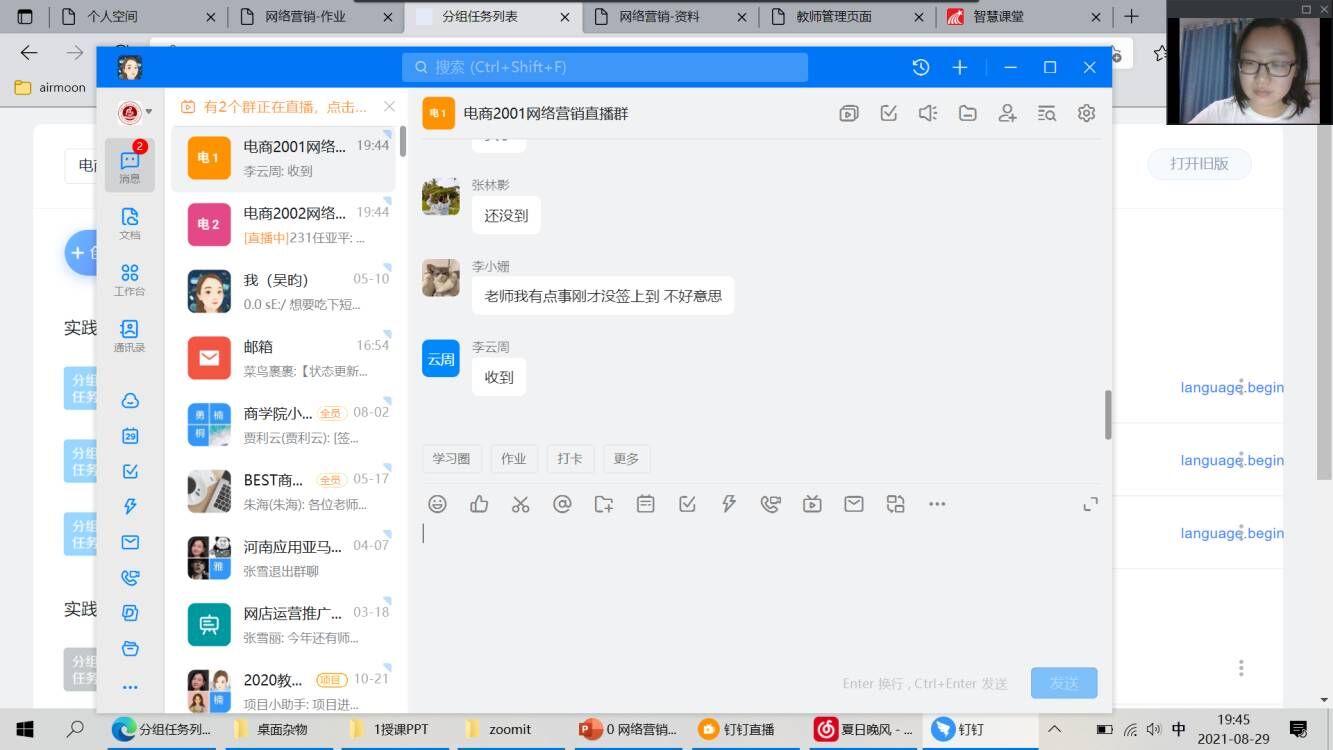
Task: Open the 通讯录 contacts sidebar item
Action: 129,335
